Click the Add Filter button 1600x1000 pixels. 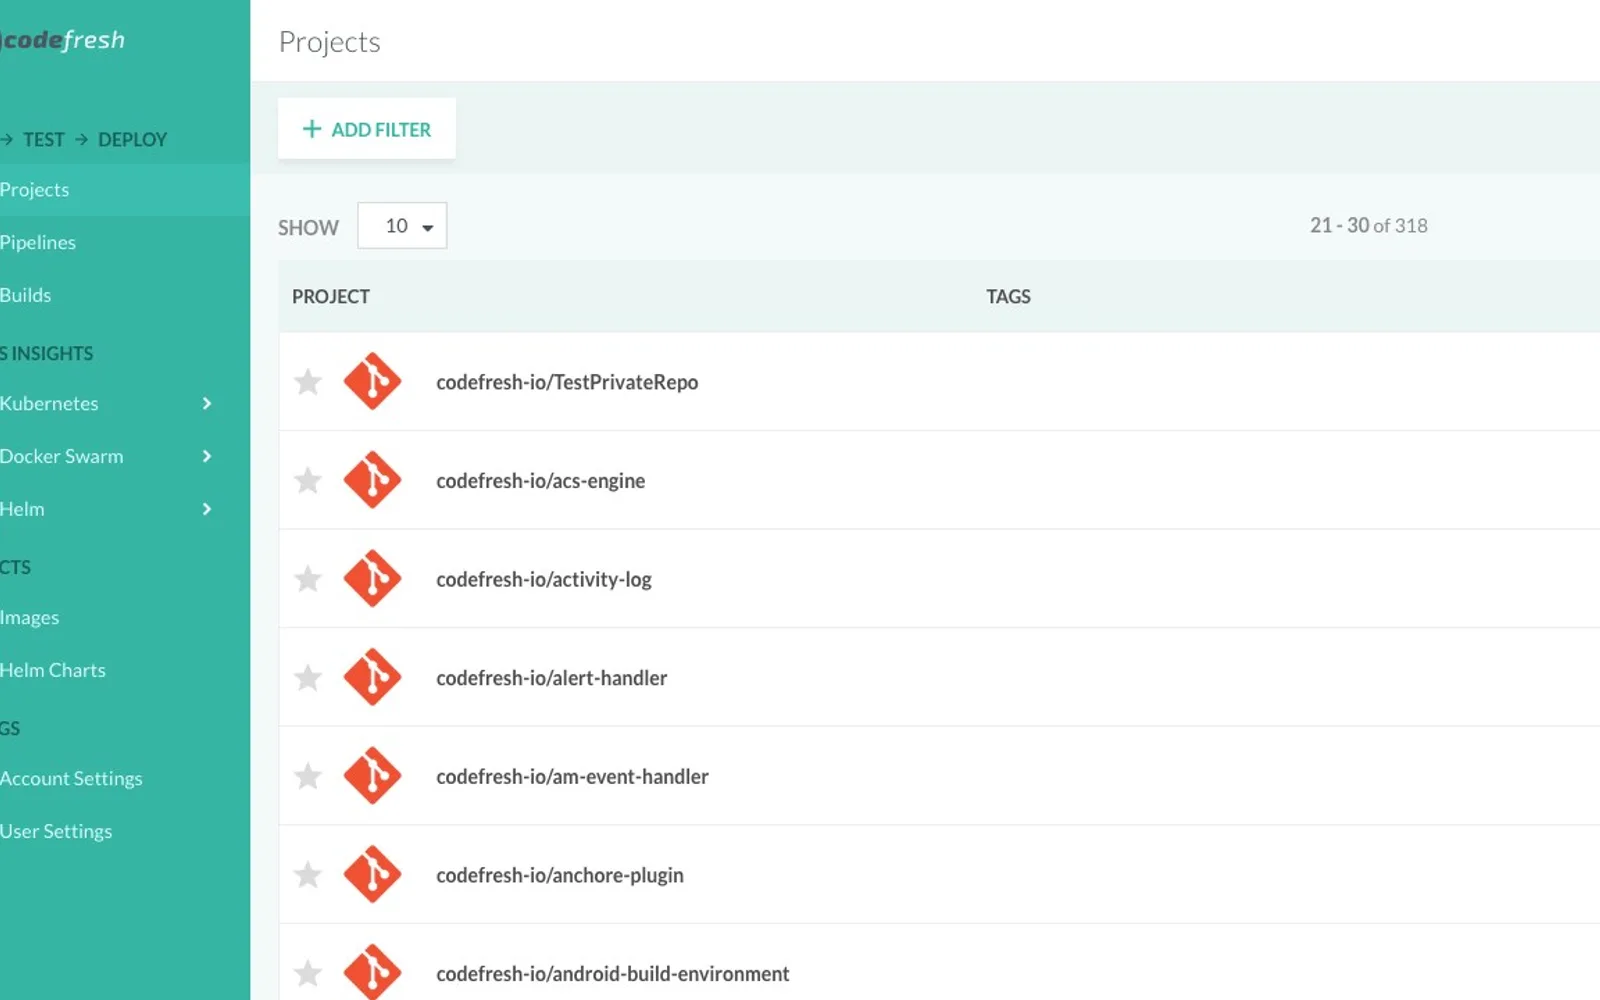(x=367, y=129)
